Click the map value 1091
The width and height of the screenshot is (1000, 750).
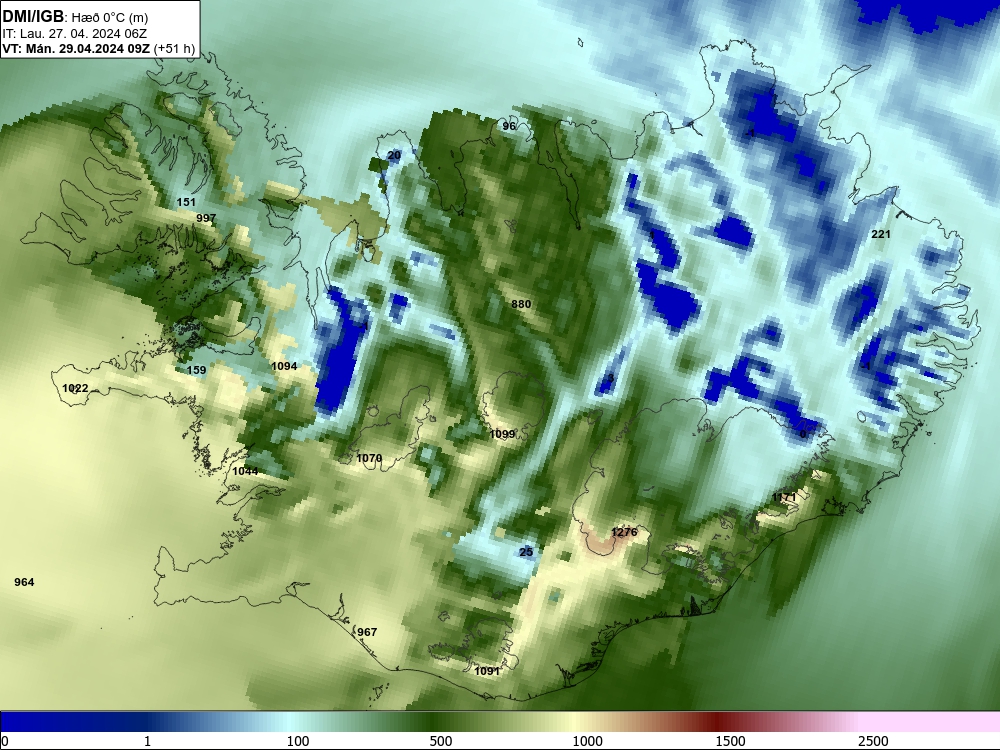(487, 671)
